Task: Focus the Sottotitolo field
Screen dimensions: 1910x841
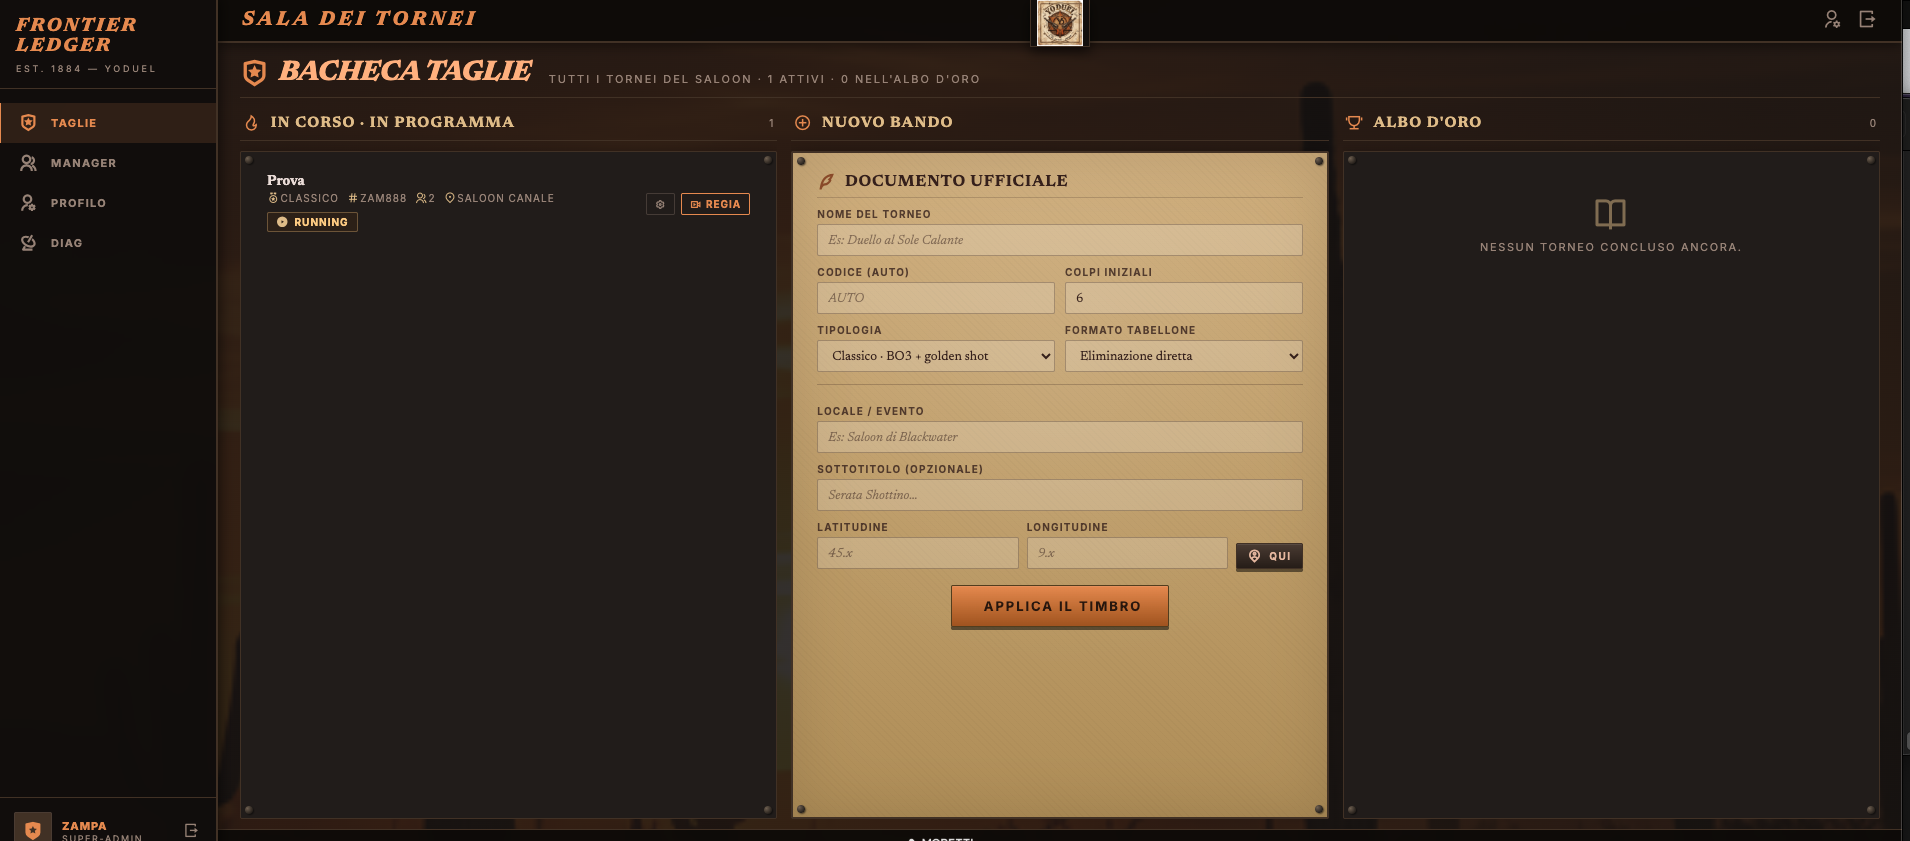Action: [1059, 495]
